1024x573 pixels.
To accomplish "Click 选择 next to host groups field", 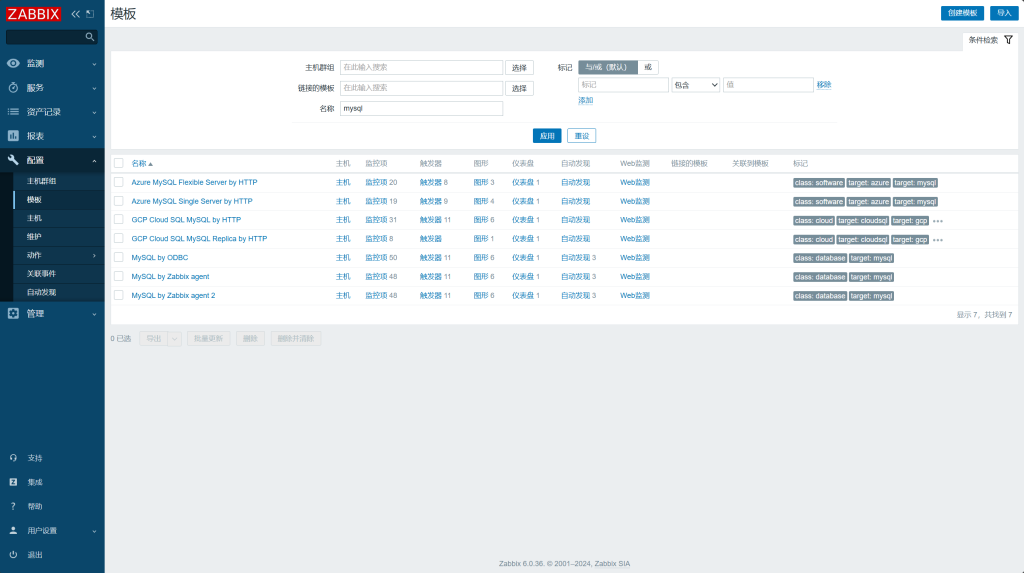I will point(519,68).
